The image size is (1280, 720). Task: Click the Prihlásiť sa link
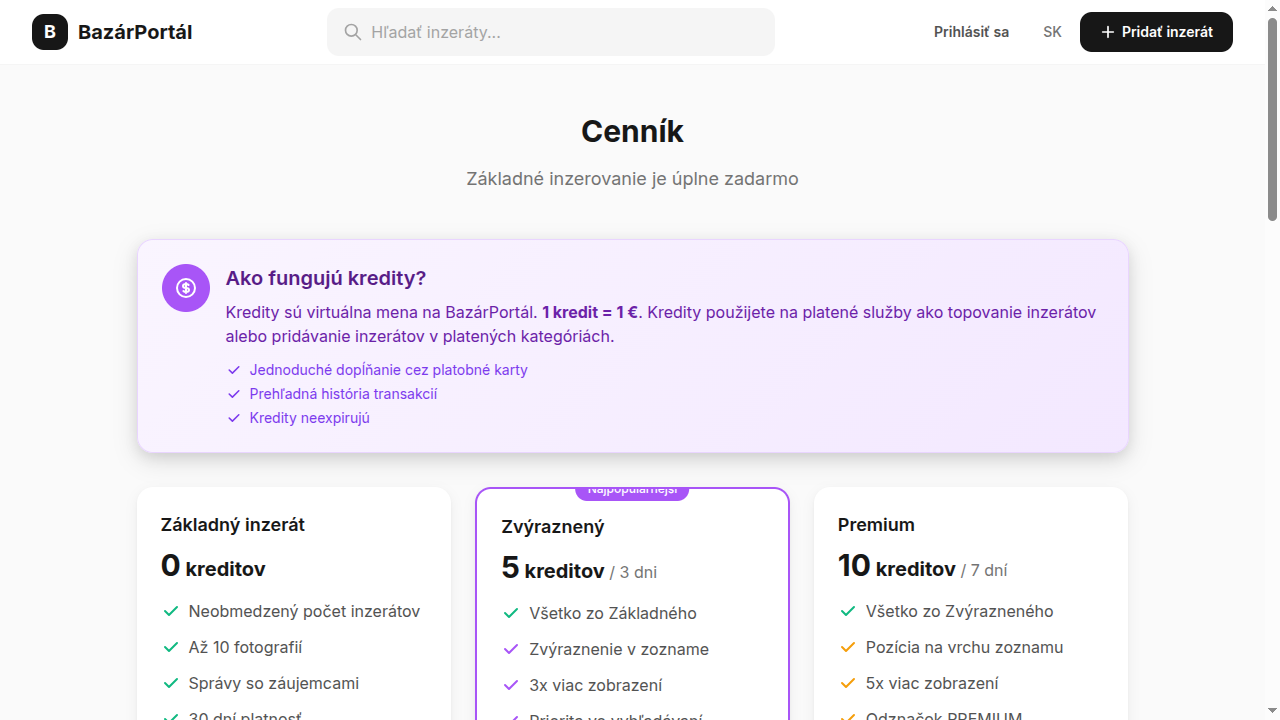click(971, 31)
